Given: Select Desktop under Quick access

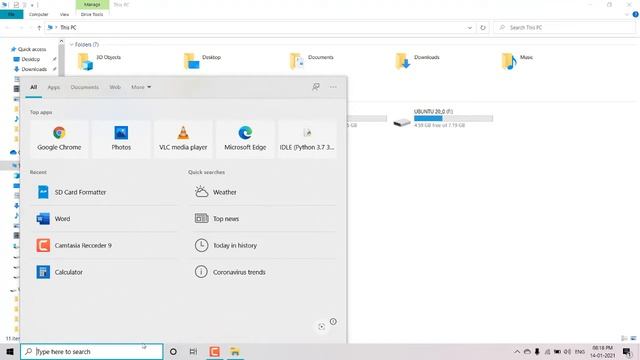Looking at the screenshot, I should click(31, 59).
